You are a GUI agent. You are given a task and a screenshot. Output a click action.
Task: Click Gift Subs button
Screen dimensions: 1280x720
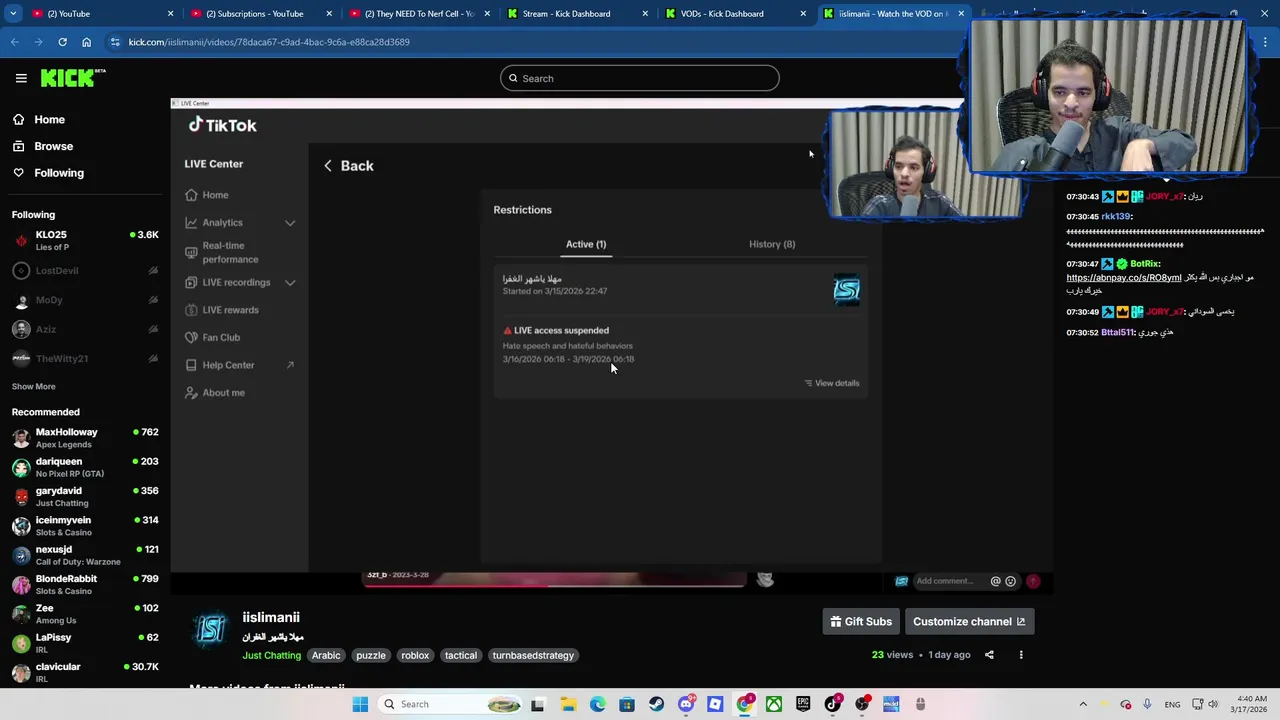coord(861,622)
